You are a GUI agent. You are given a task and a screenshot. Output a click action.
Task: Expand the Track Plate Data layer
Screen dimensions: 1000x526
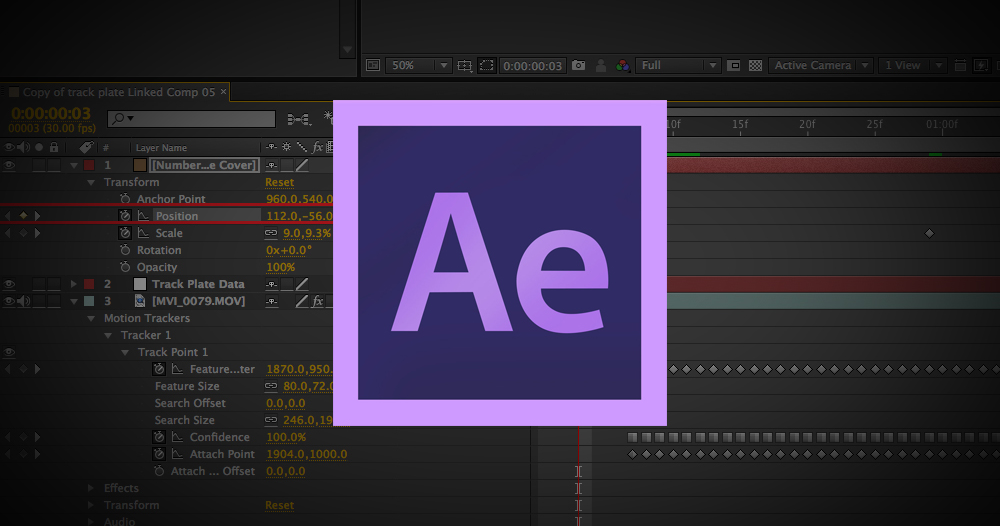[x=74, y=284]
